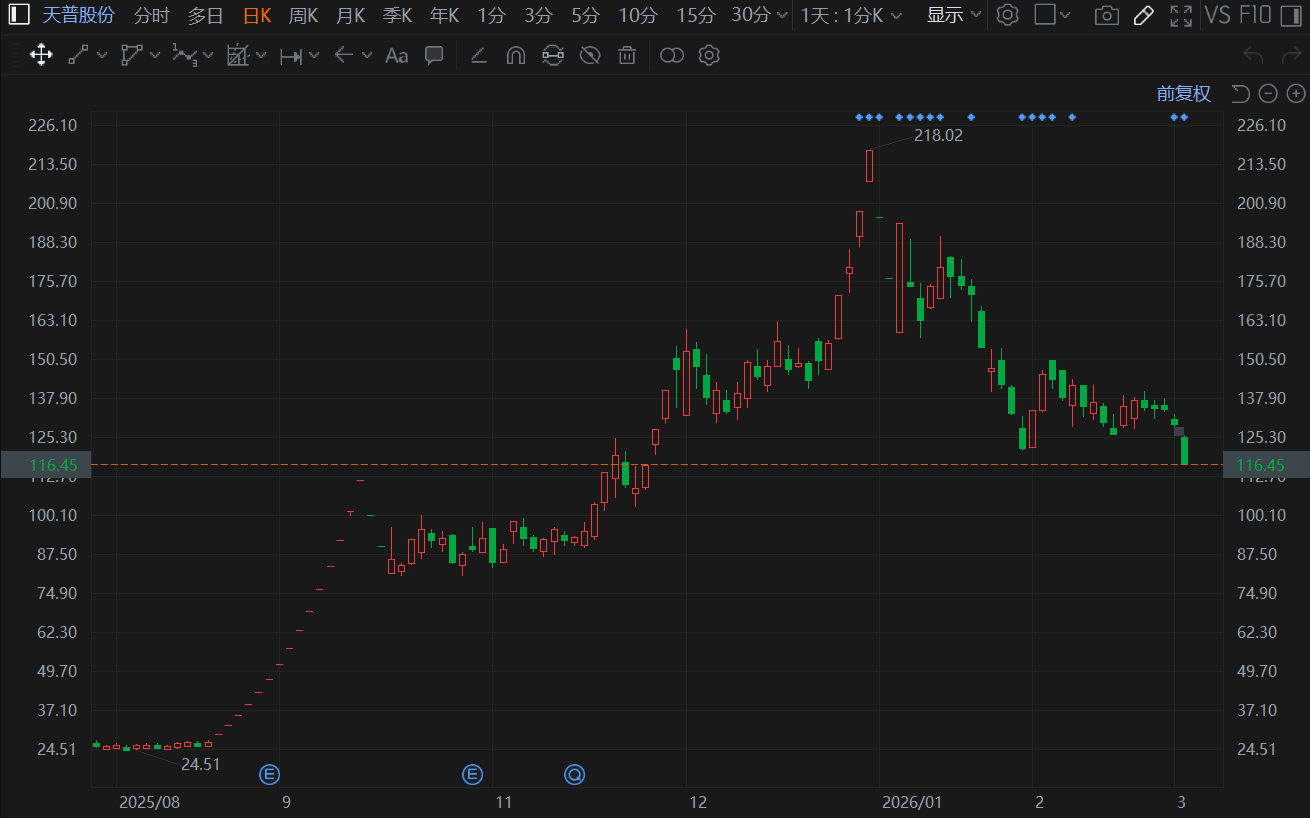
Task: Zoom out chart with minus icon
Action: click(1268, 94)
